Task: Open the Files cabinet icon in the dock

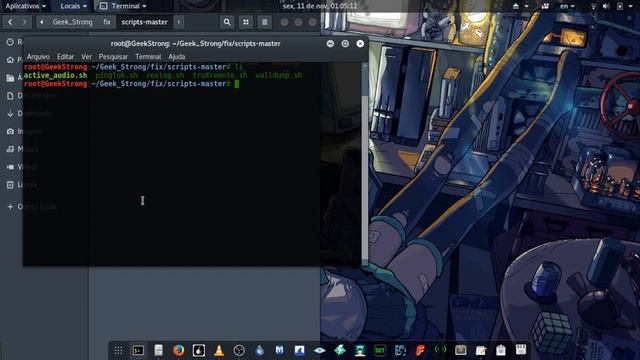Action: 158,350
